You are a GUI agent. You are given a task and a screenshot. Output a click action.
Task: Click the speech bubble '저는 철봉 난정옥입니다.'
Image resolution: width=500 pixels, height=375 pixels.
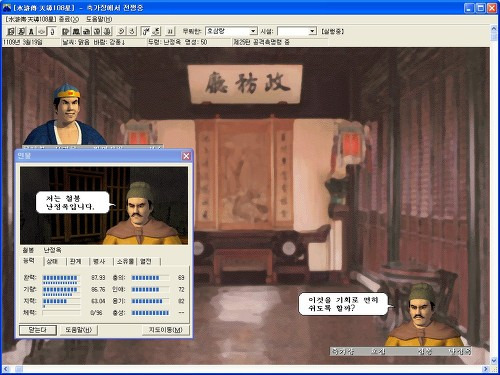[x=73, y=202]
